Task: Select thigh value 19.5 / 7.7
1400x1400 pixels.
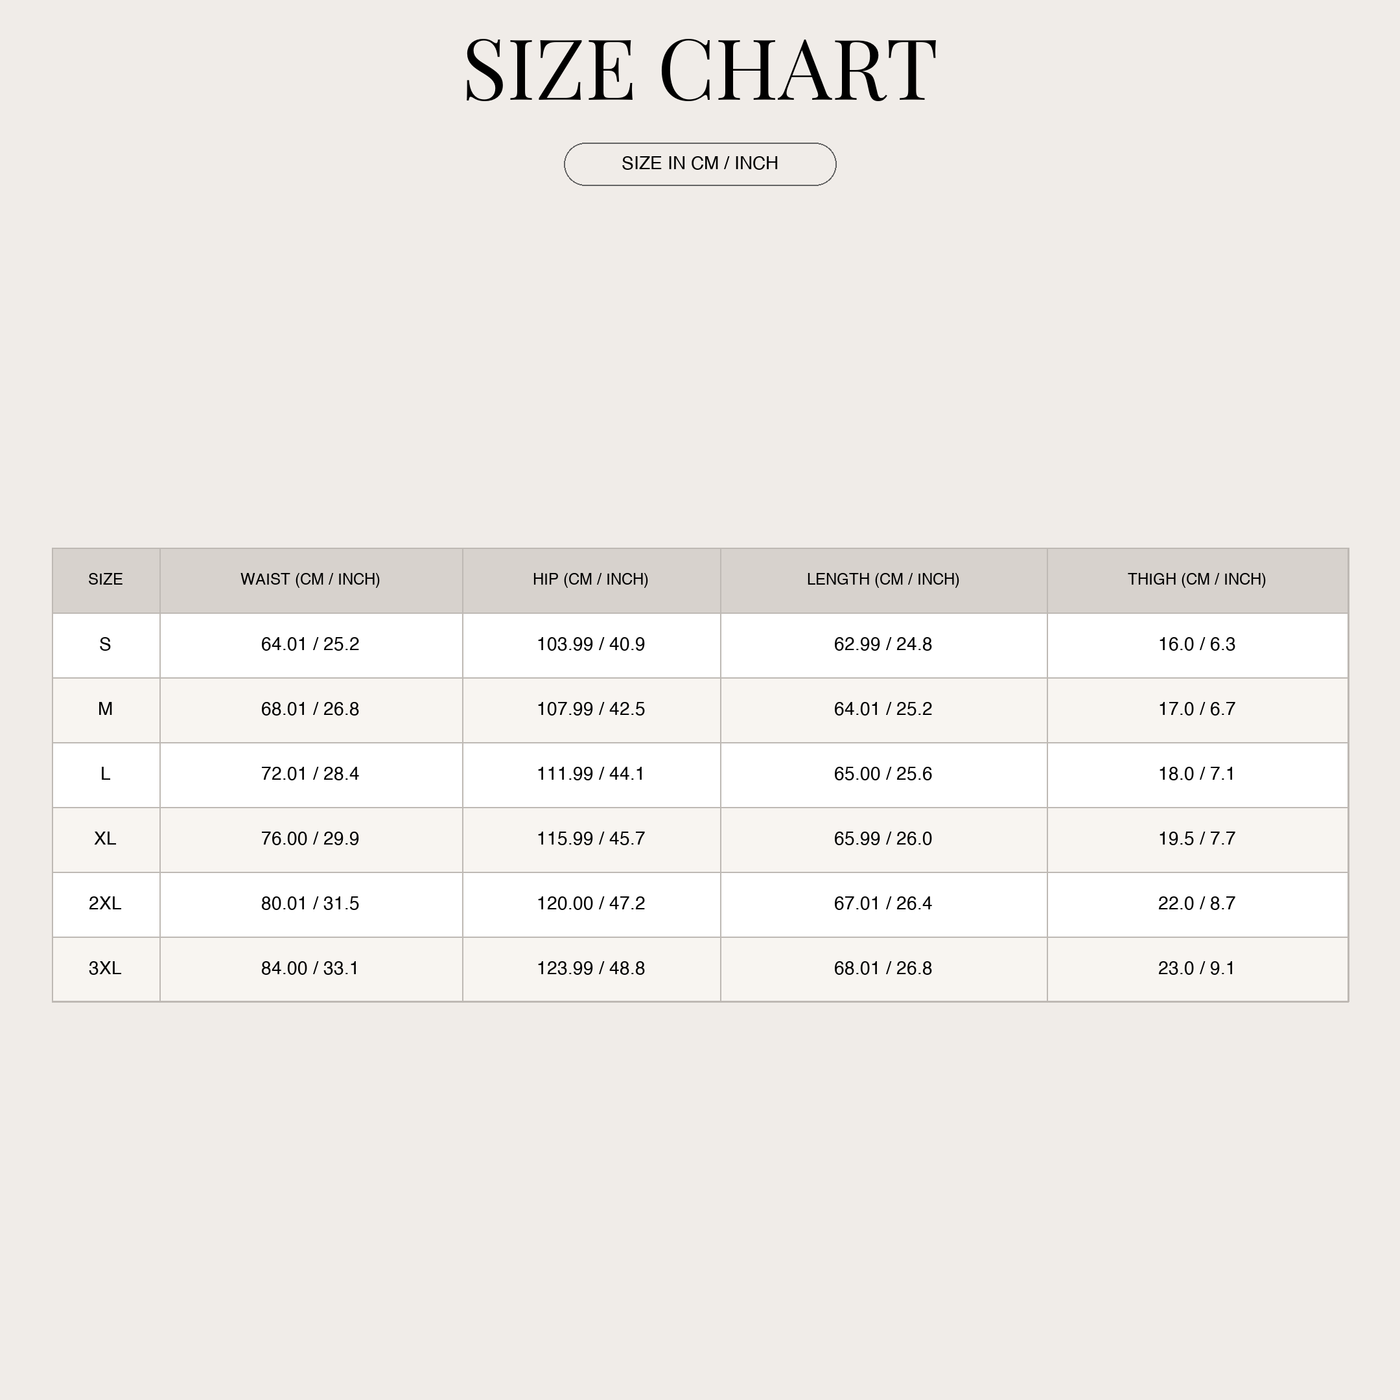Action: tap(1197, 839)
